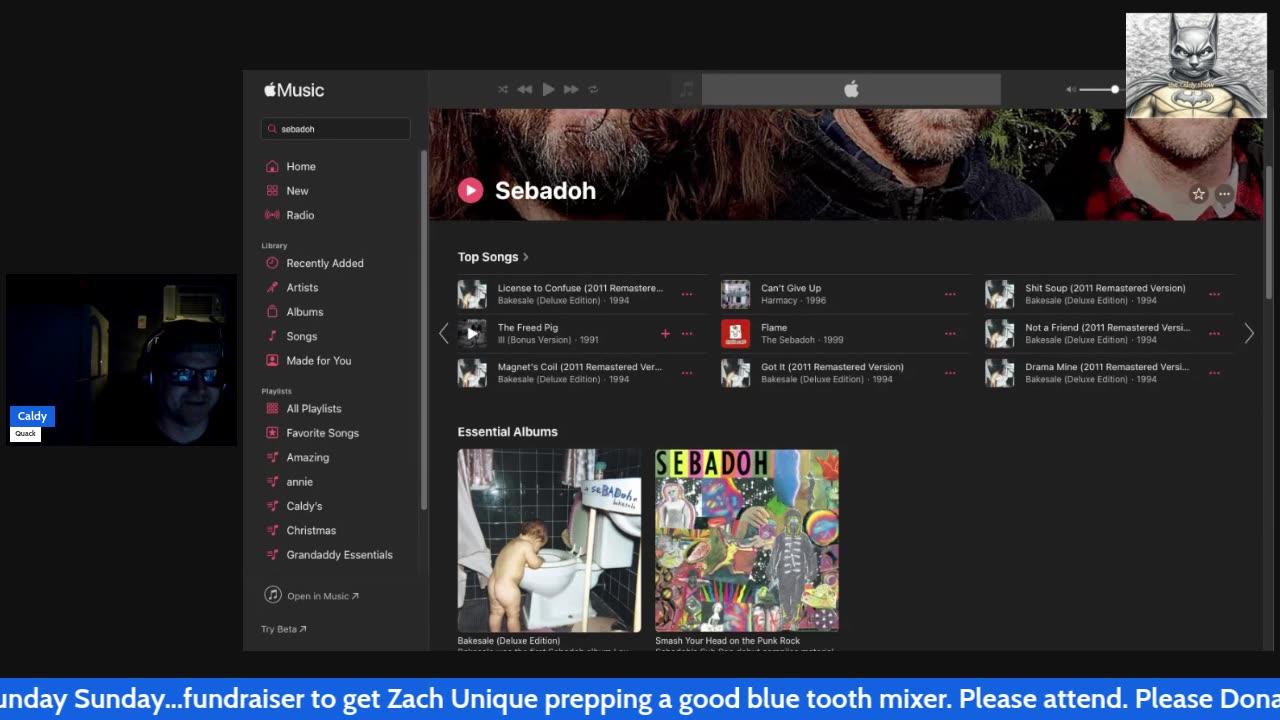Show previous top songs with left arrow

(444, 334)
